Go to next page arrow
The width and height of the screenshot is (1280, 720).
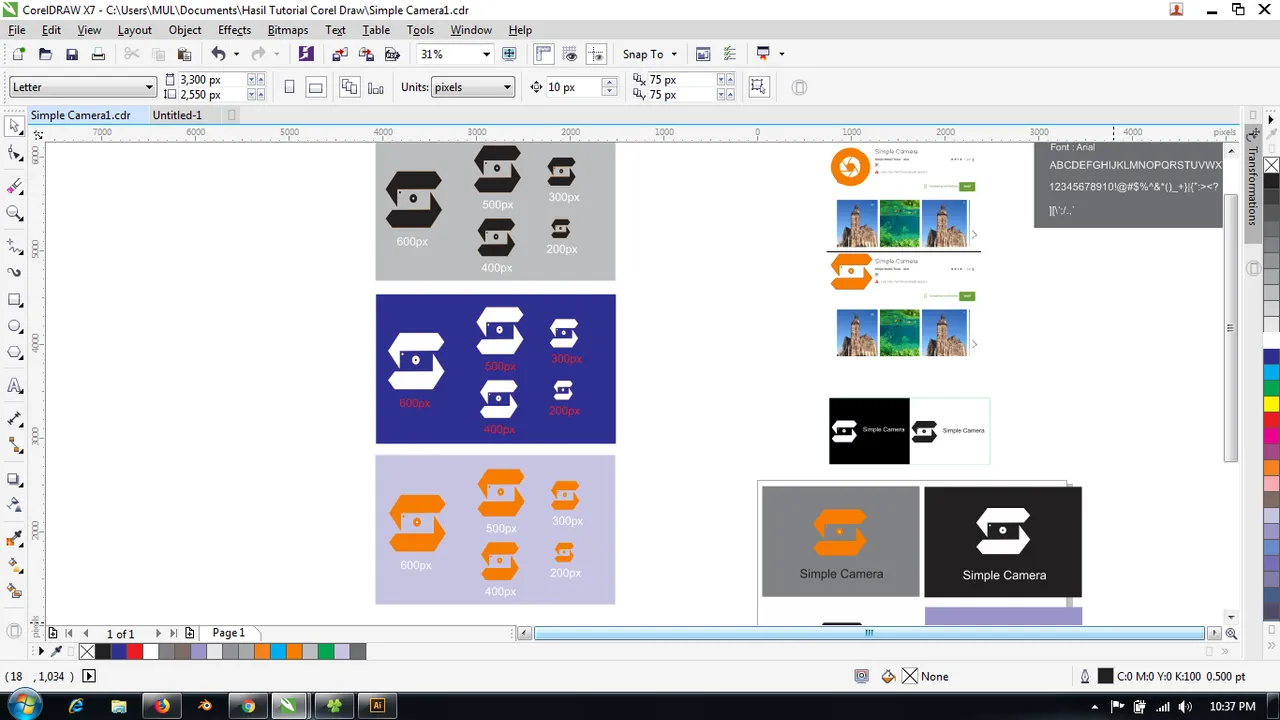pyautogui.click(x=157, y=633)
